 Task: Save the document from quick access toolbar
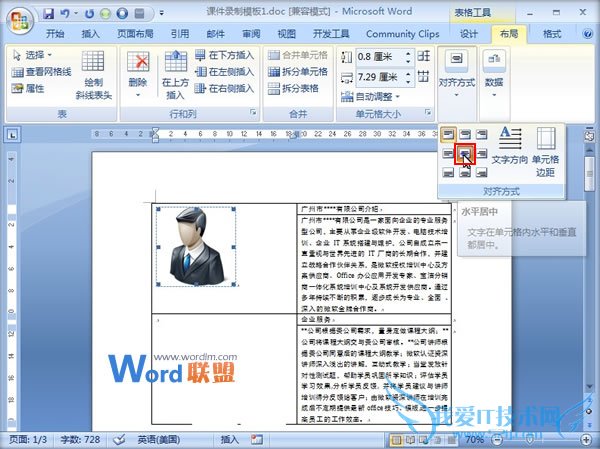[x=49, y=14]
